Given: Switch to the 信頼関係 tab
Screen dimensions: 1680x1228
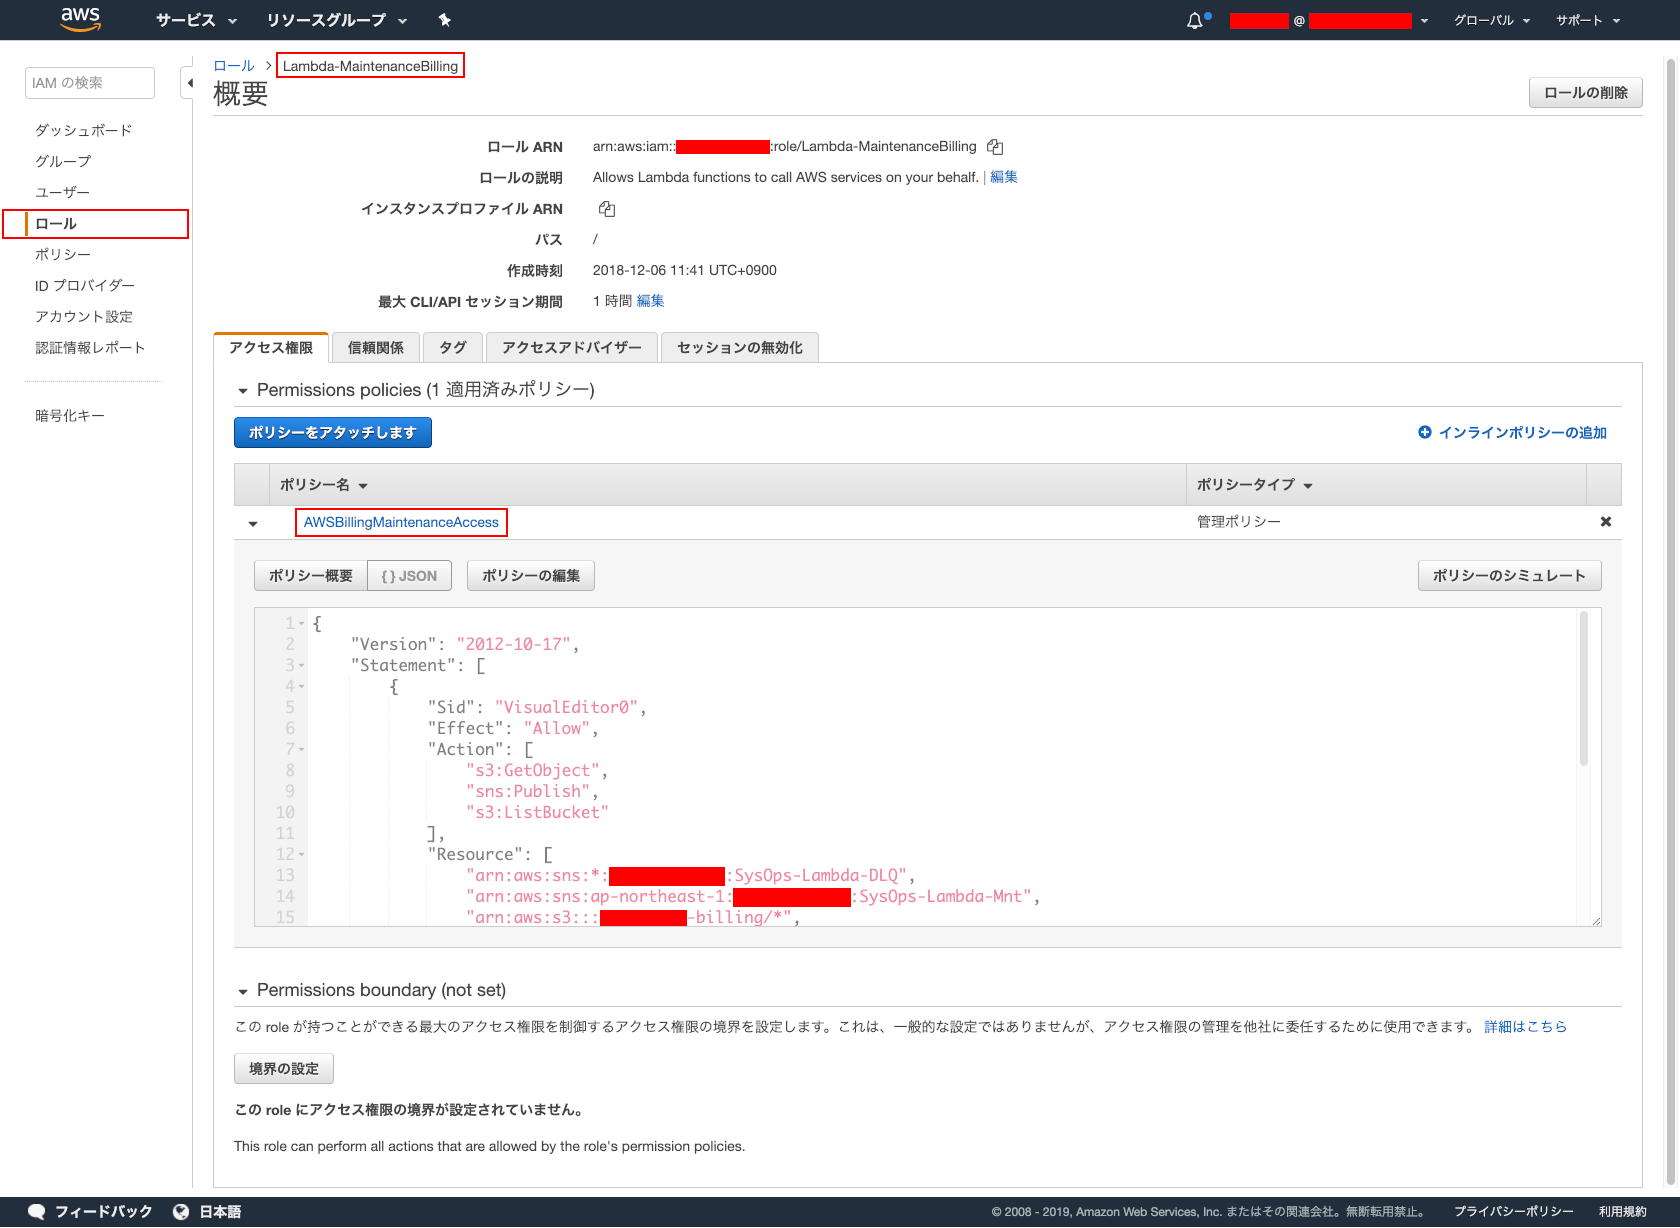Looking at the screenshot, I should [375, 347].
